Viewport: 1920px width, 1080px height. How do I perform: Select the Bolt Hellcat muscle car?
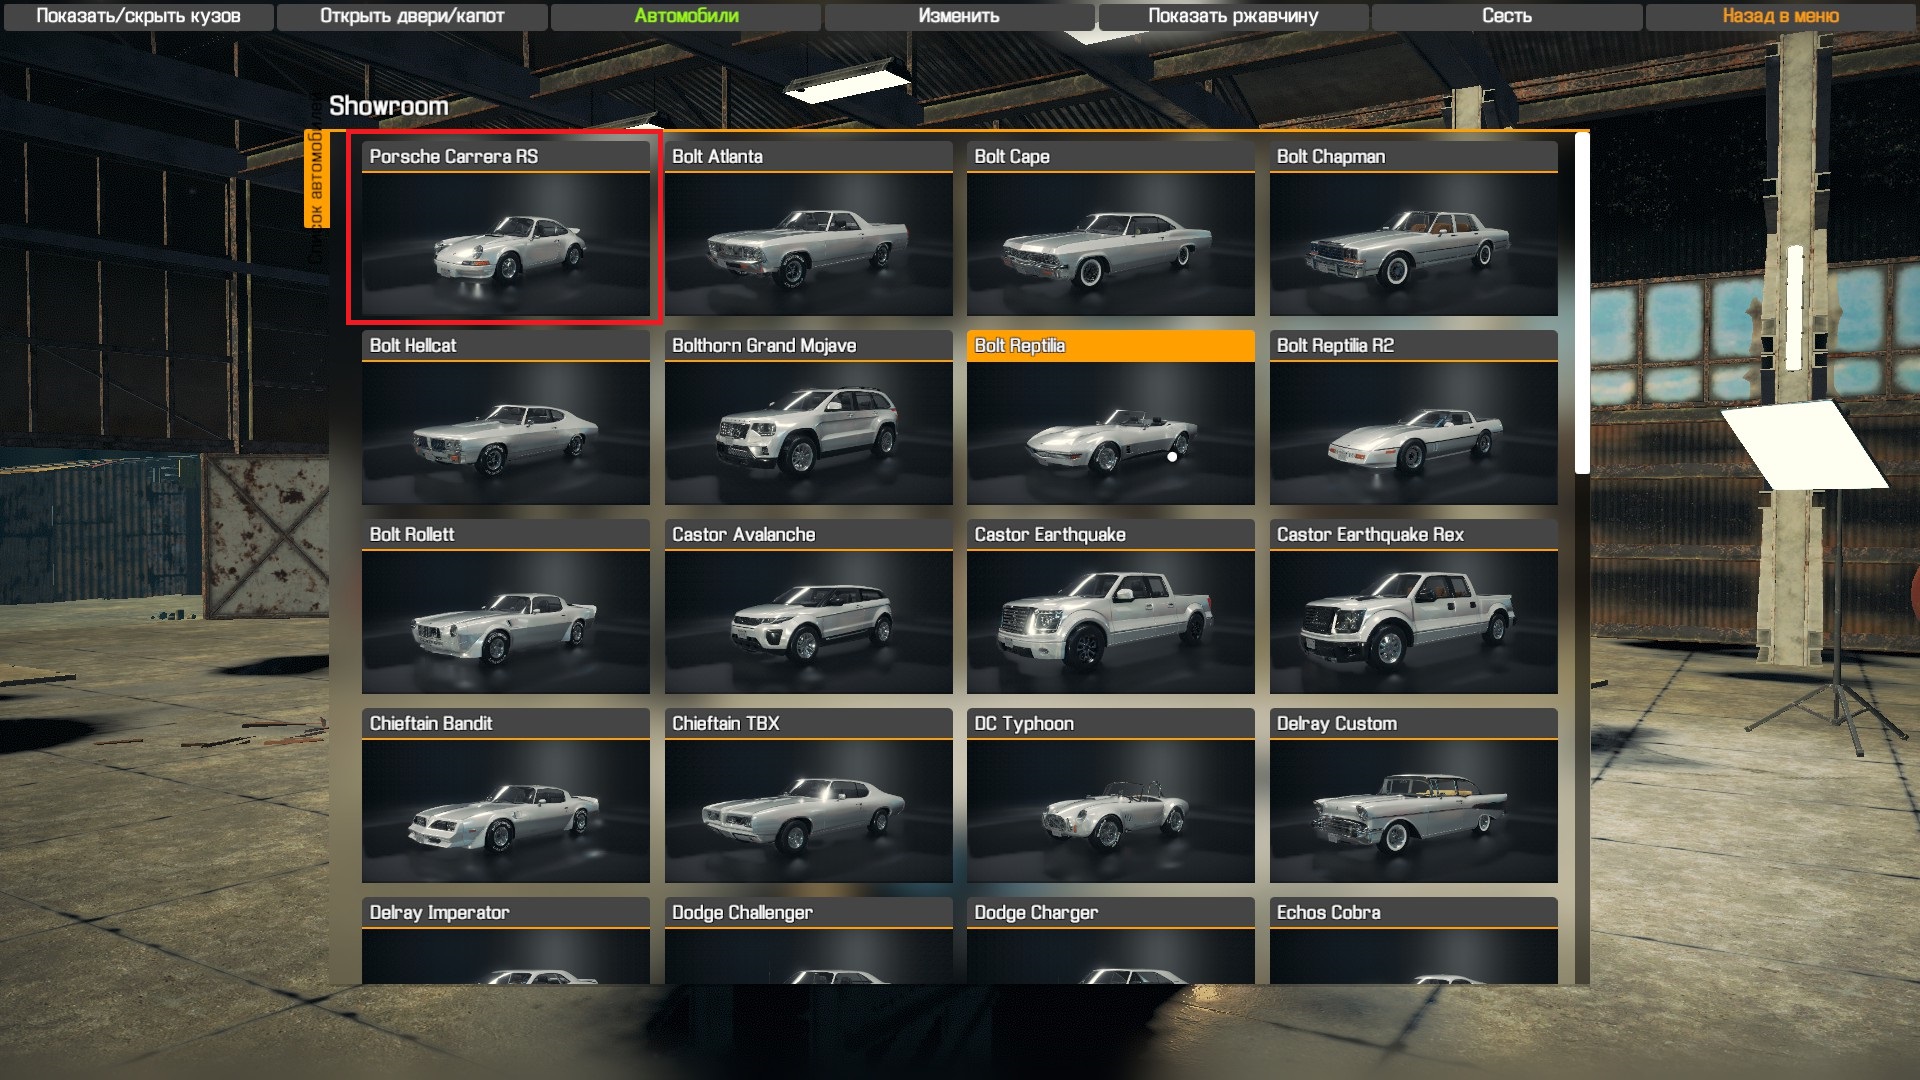(x=505, y=417)
